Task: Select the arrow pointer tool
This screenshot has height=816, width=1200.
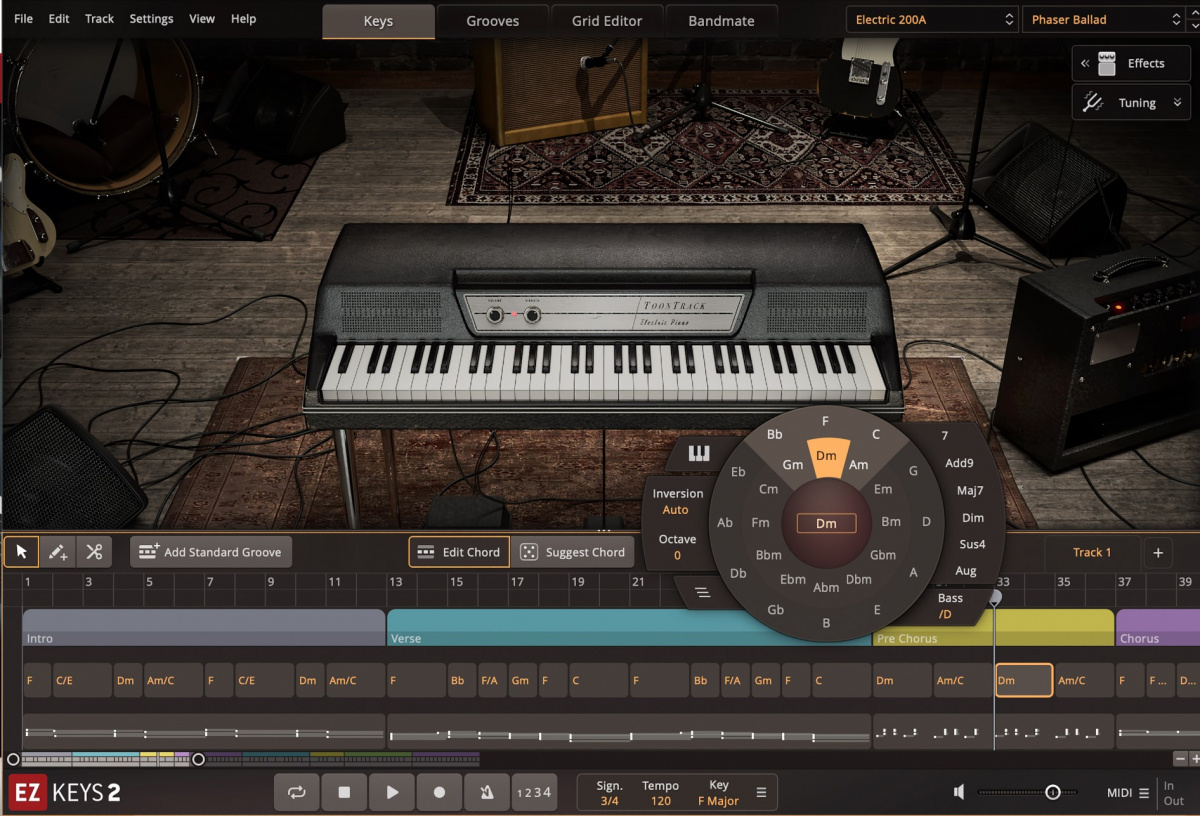Action: tap(21, 552)
